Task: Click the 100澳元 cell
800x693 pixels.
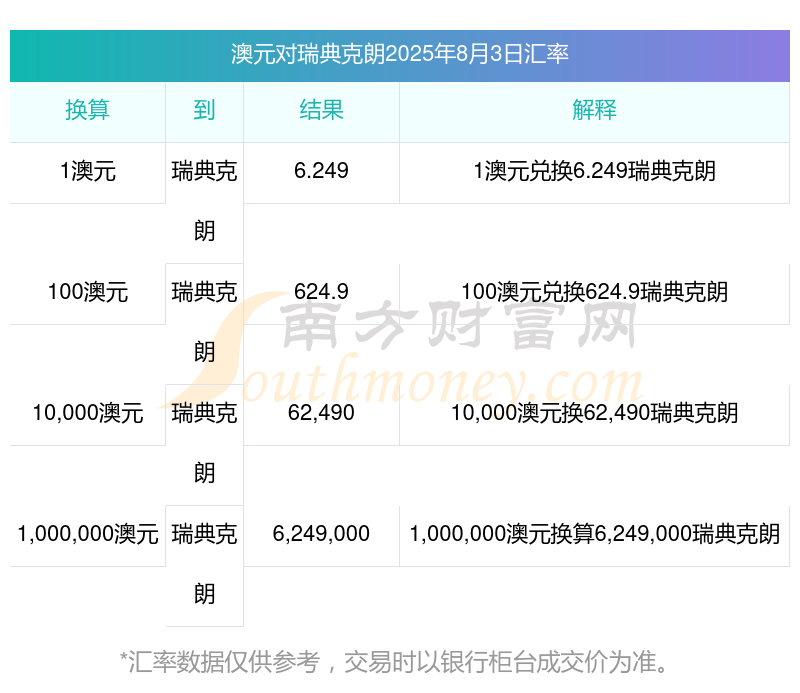Action: pos(87,292)
